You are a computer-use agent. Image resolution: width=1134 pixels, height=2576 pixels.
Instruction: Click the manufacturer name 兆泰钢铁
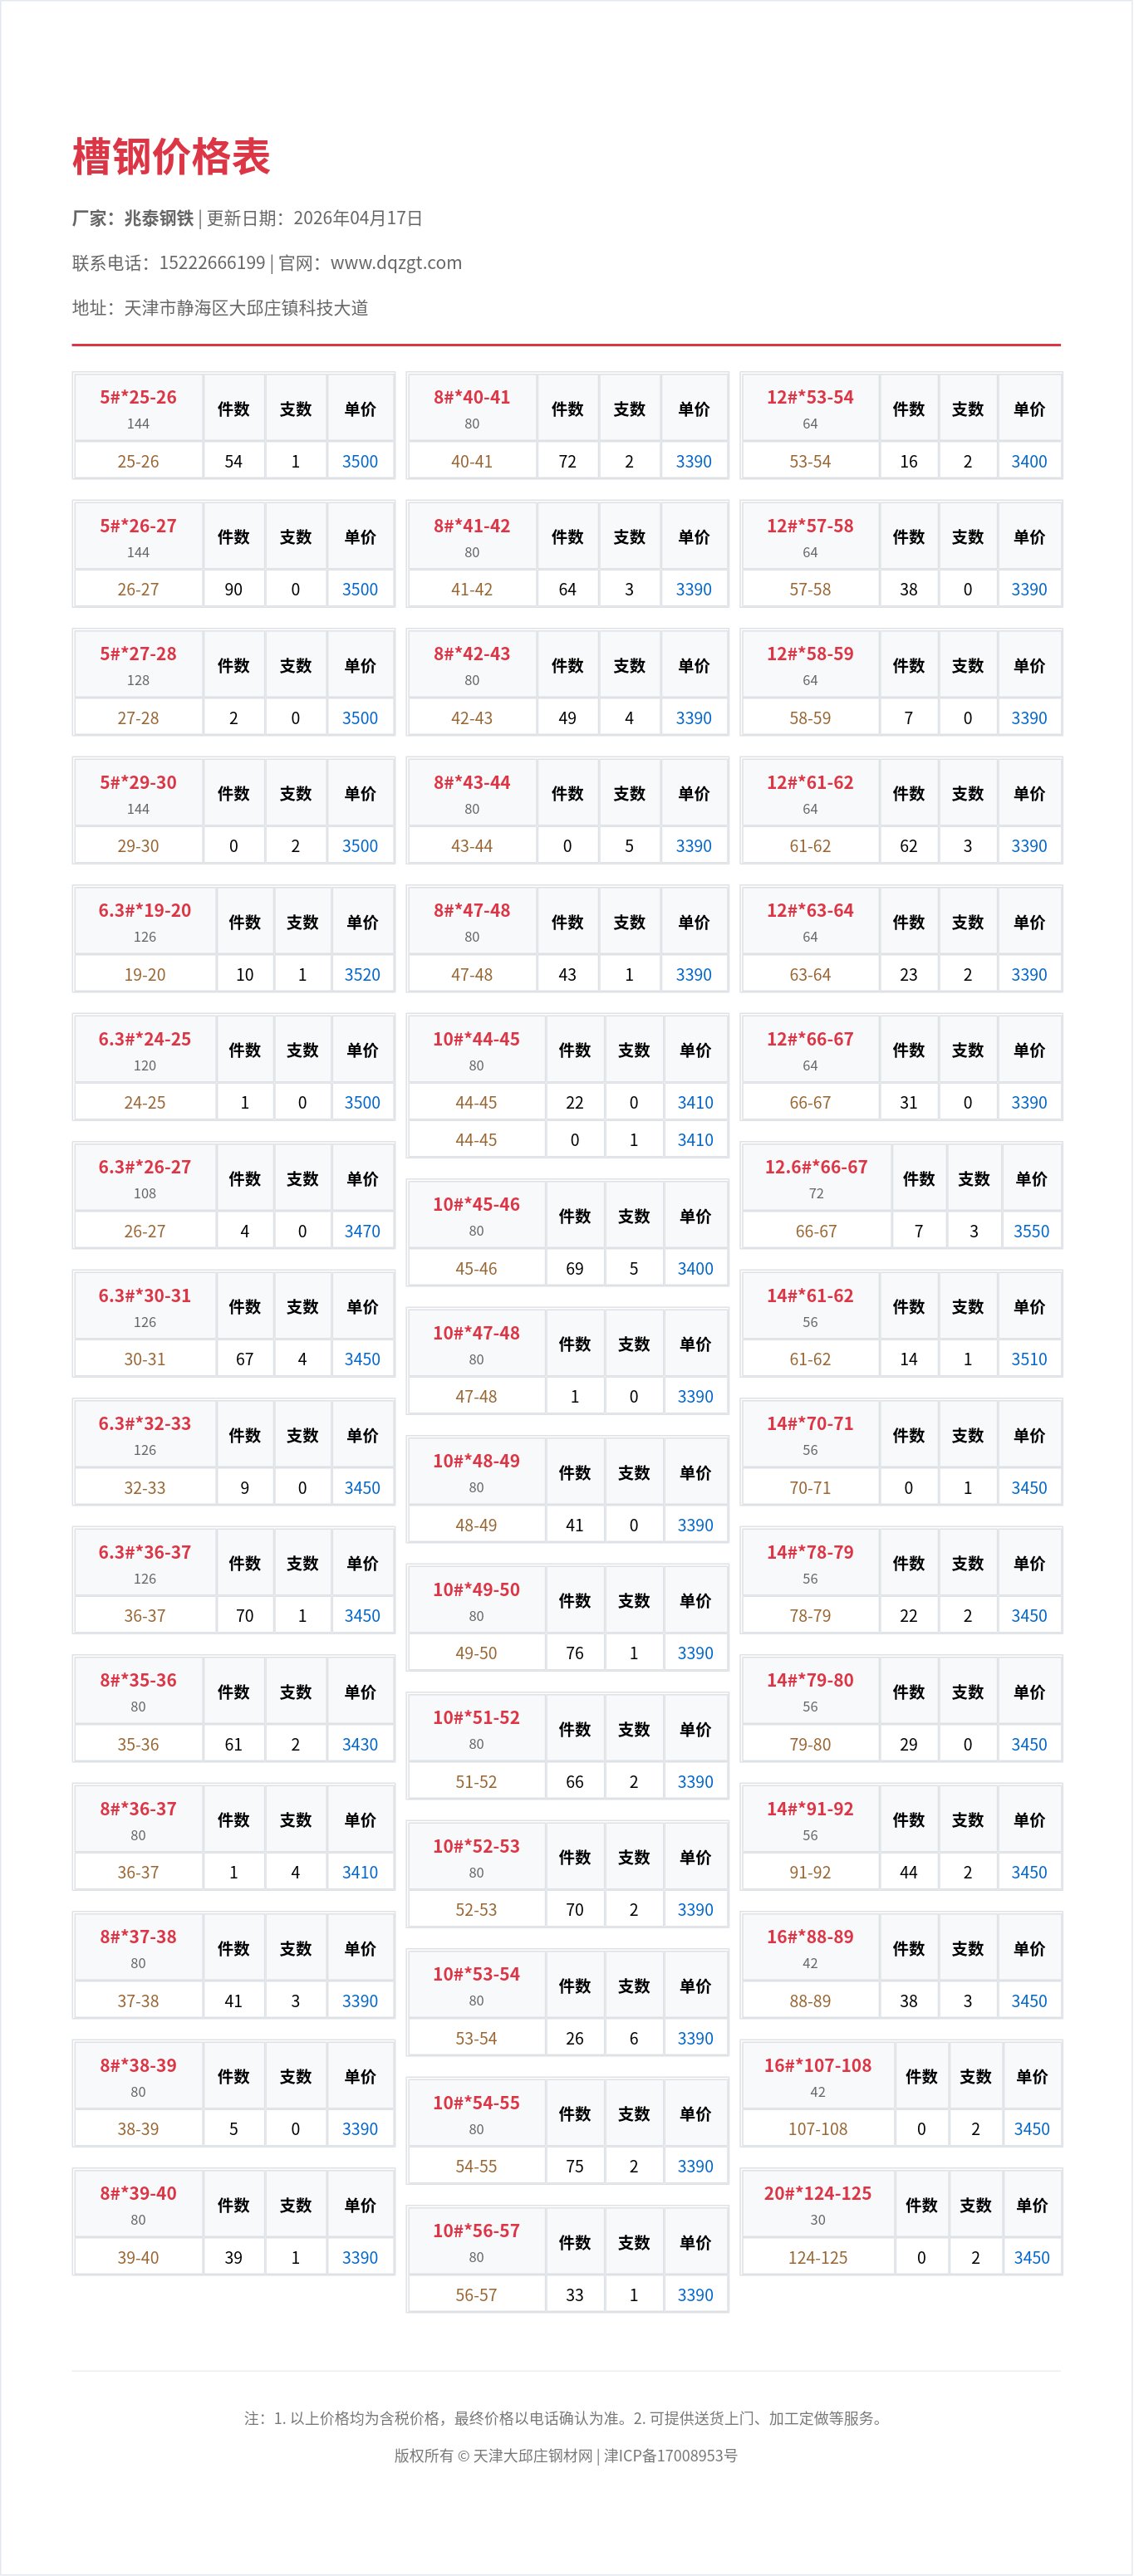[158, 218]
